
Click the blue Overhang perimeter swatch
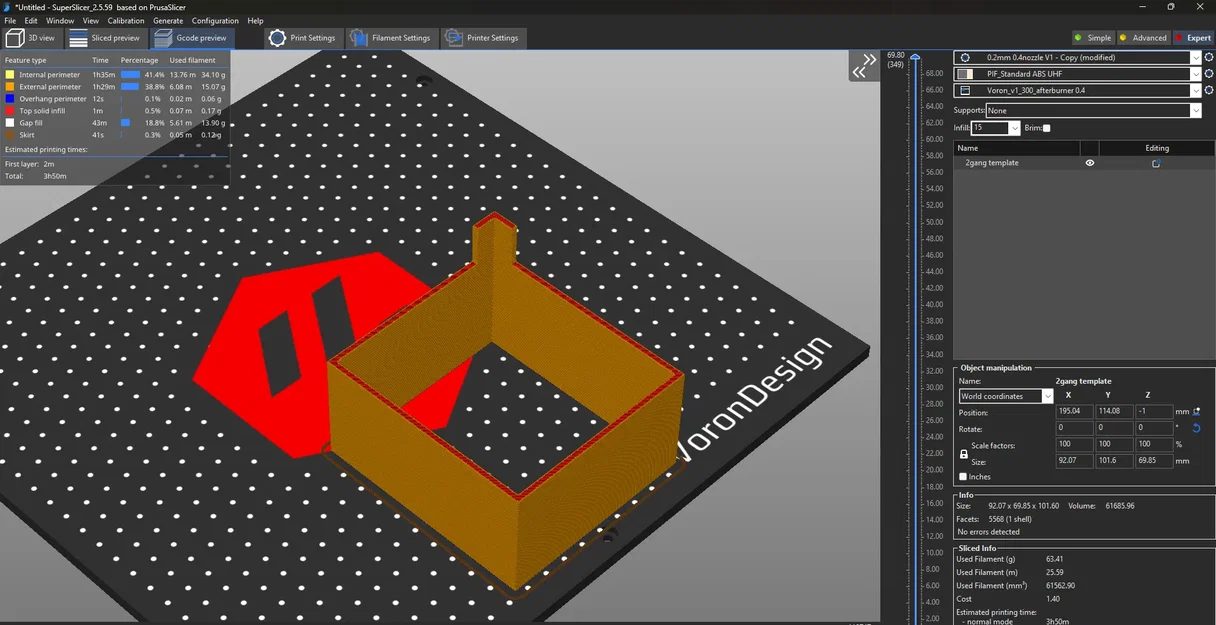(x=10, y=99)
